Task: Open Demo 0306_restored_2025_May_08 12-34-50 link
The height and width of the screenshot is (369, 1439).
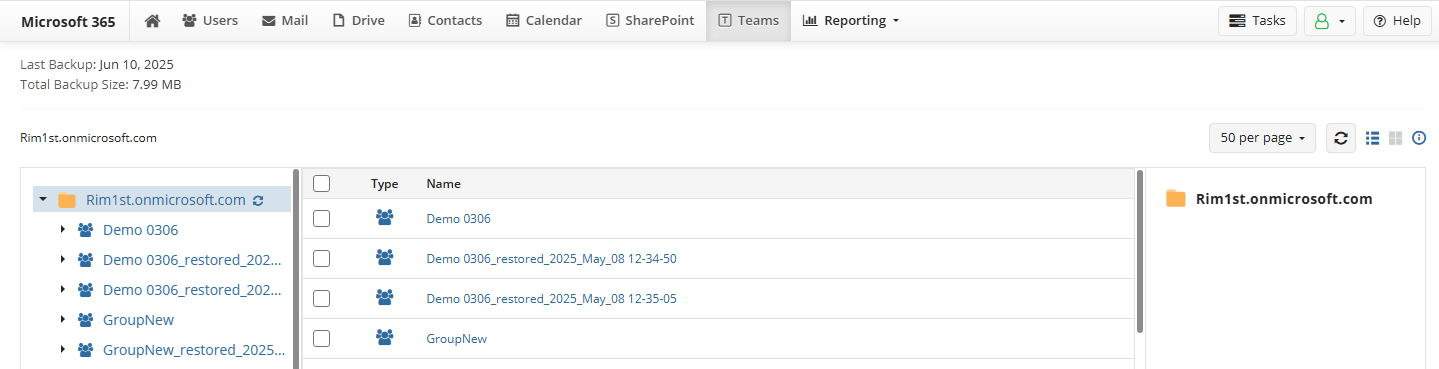Action: pyautogui.click(x=551, y=258)
